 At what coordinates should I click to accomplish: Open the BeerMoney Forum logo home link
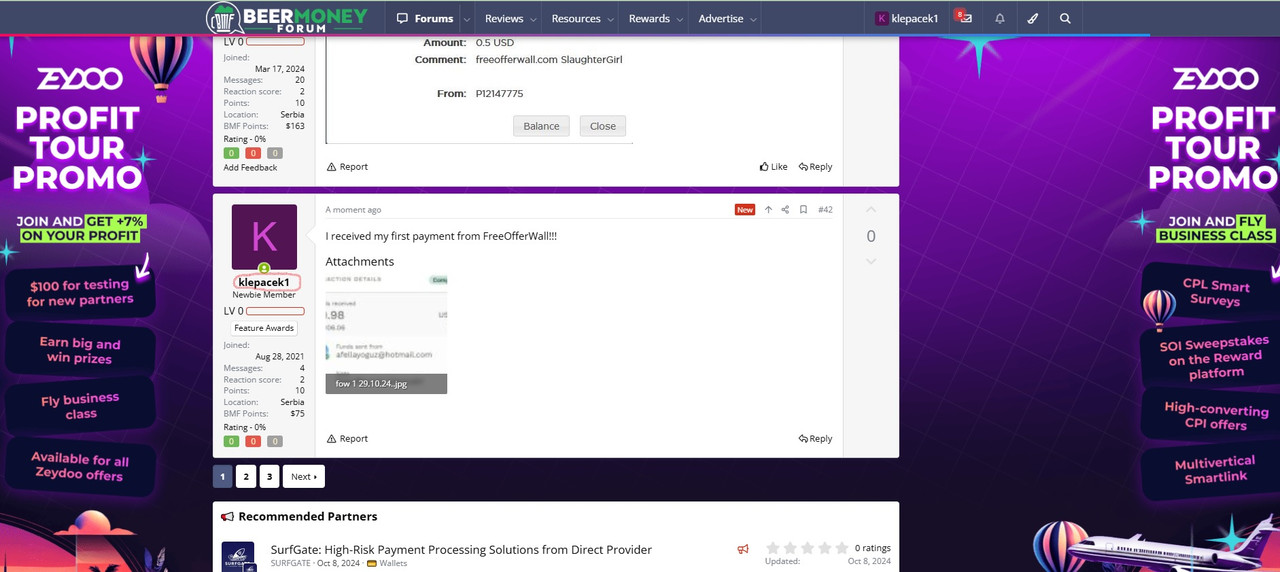[287, 18]
